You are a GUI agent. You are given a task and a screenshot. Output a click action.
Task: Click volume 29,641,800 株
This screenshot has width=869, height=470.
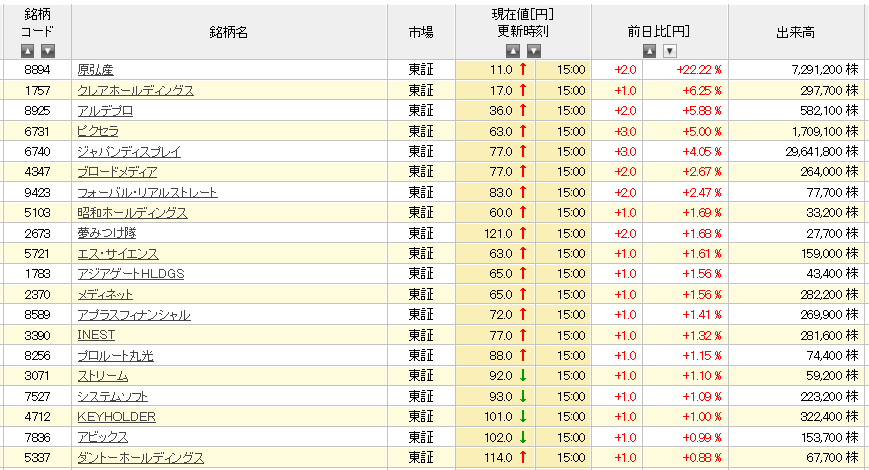click(822, 151)
